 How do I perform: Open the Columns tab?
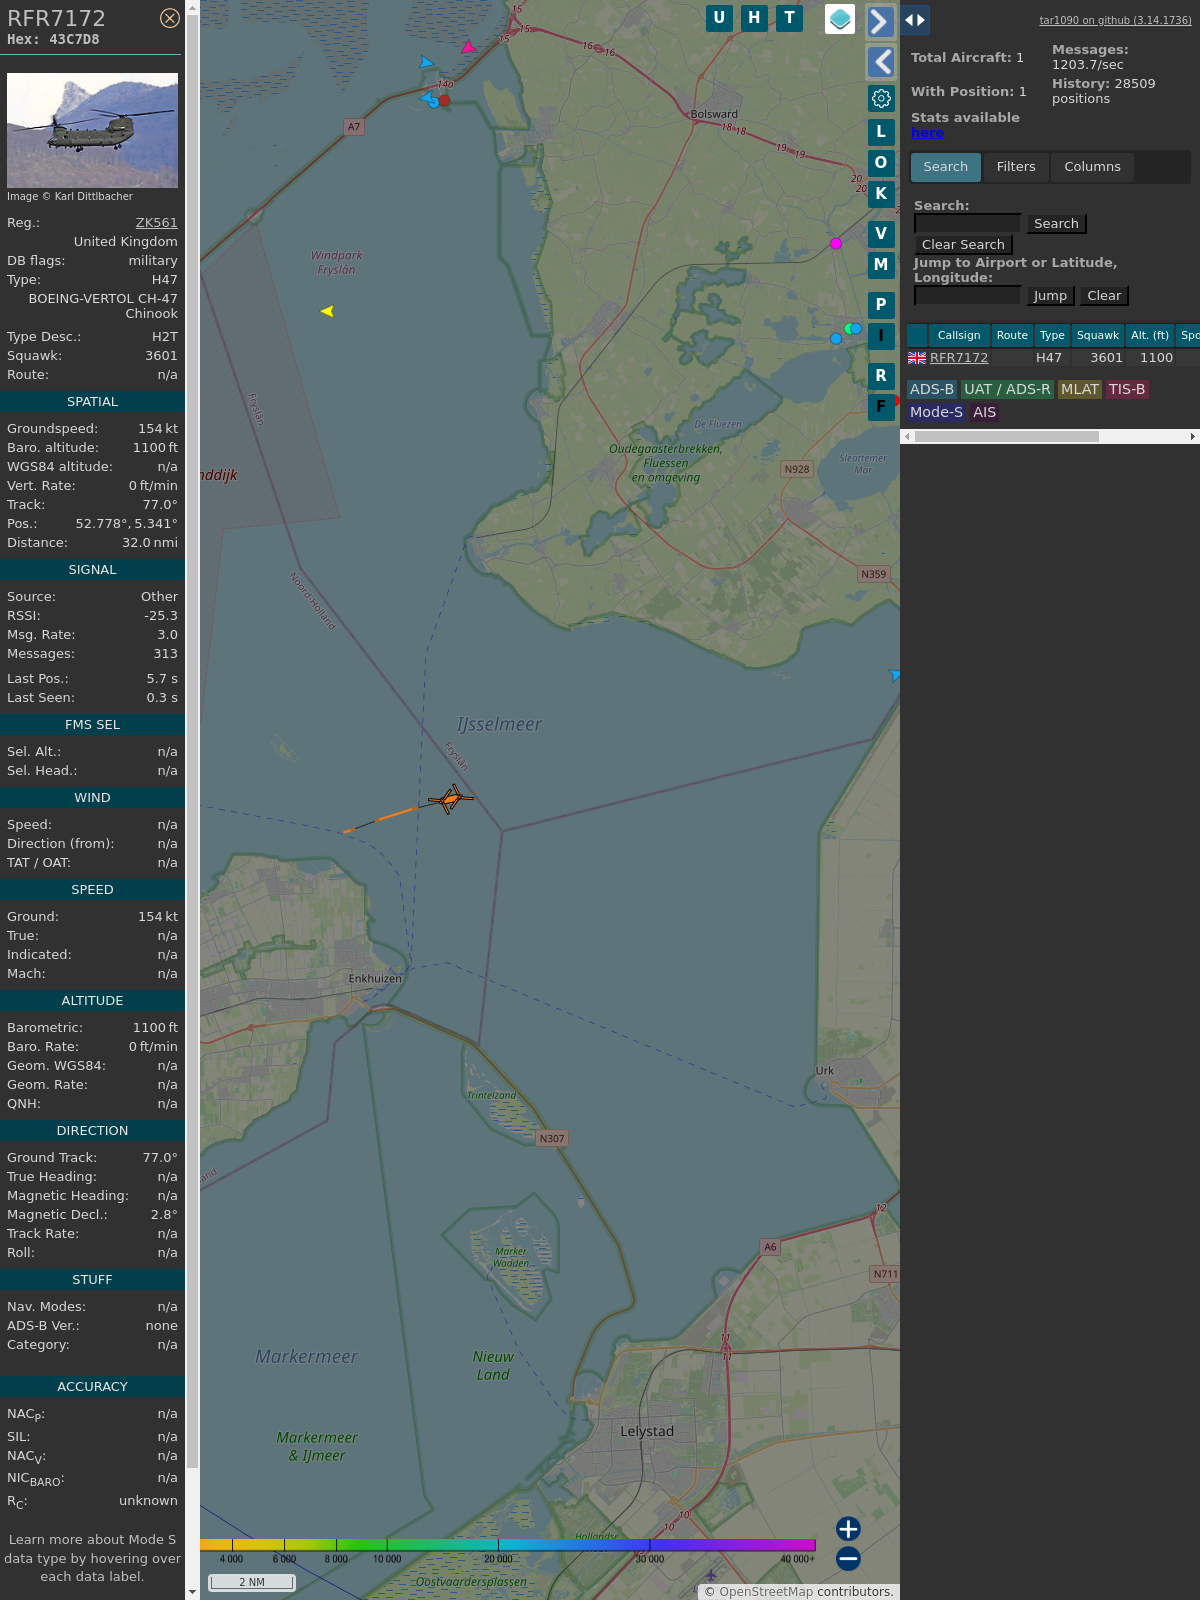(x=1092, y=167)
